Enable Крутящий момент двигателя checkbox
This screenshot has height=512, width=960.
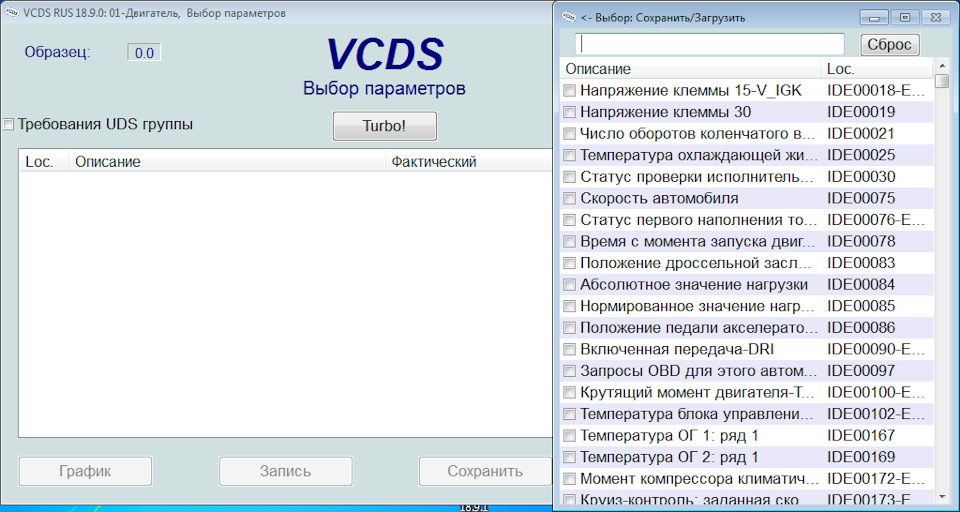click(569, 392)
